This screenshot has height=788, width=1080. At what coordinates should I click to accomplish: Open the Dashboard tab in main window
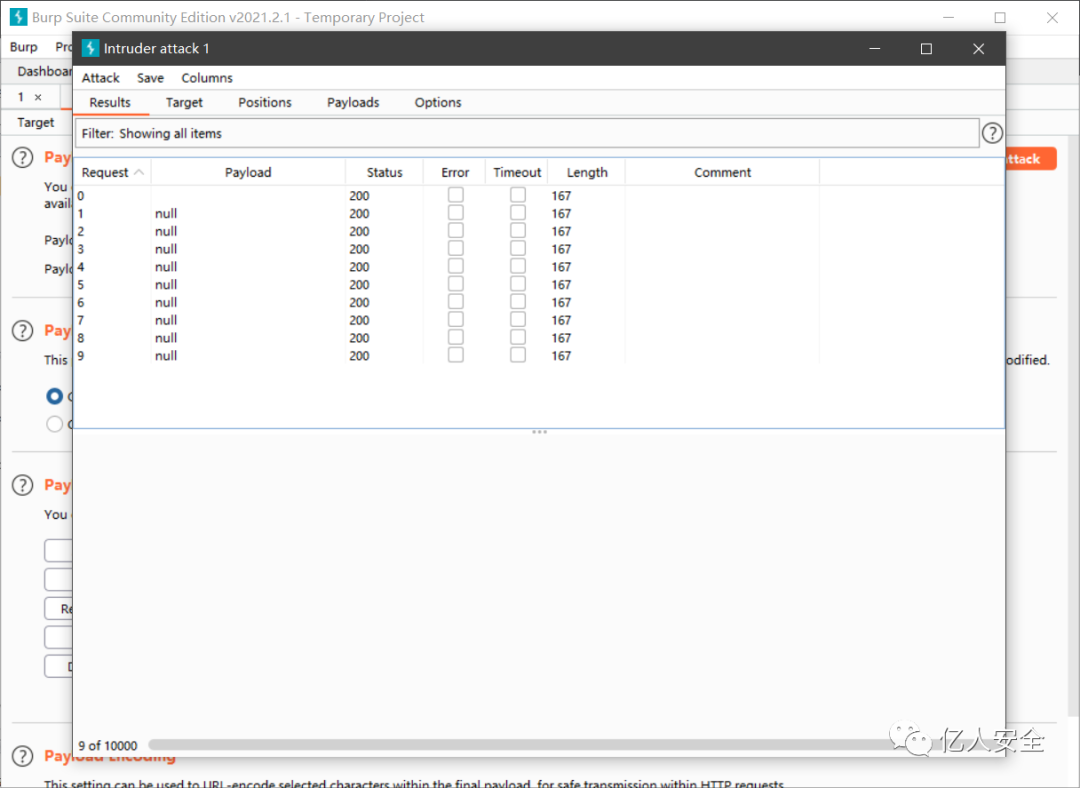[43, 71]
